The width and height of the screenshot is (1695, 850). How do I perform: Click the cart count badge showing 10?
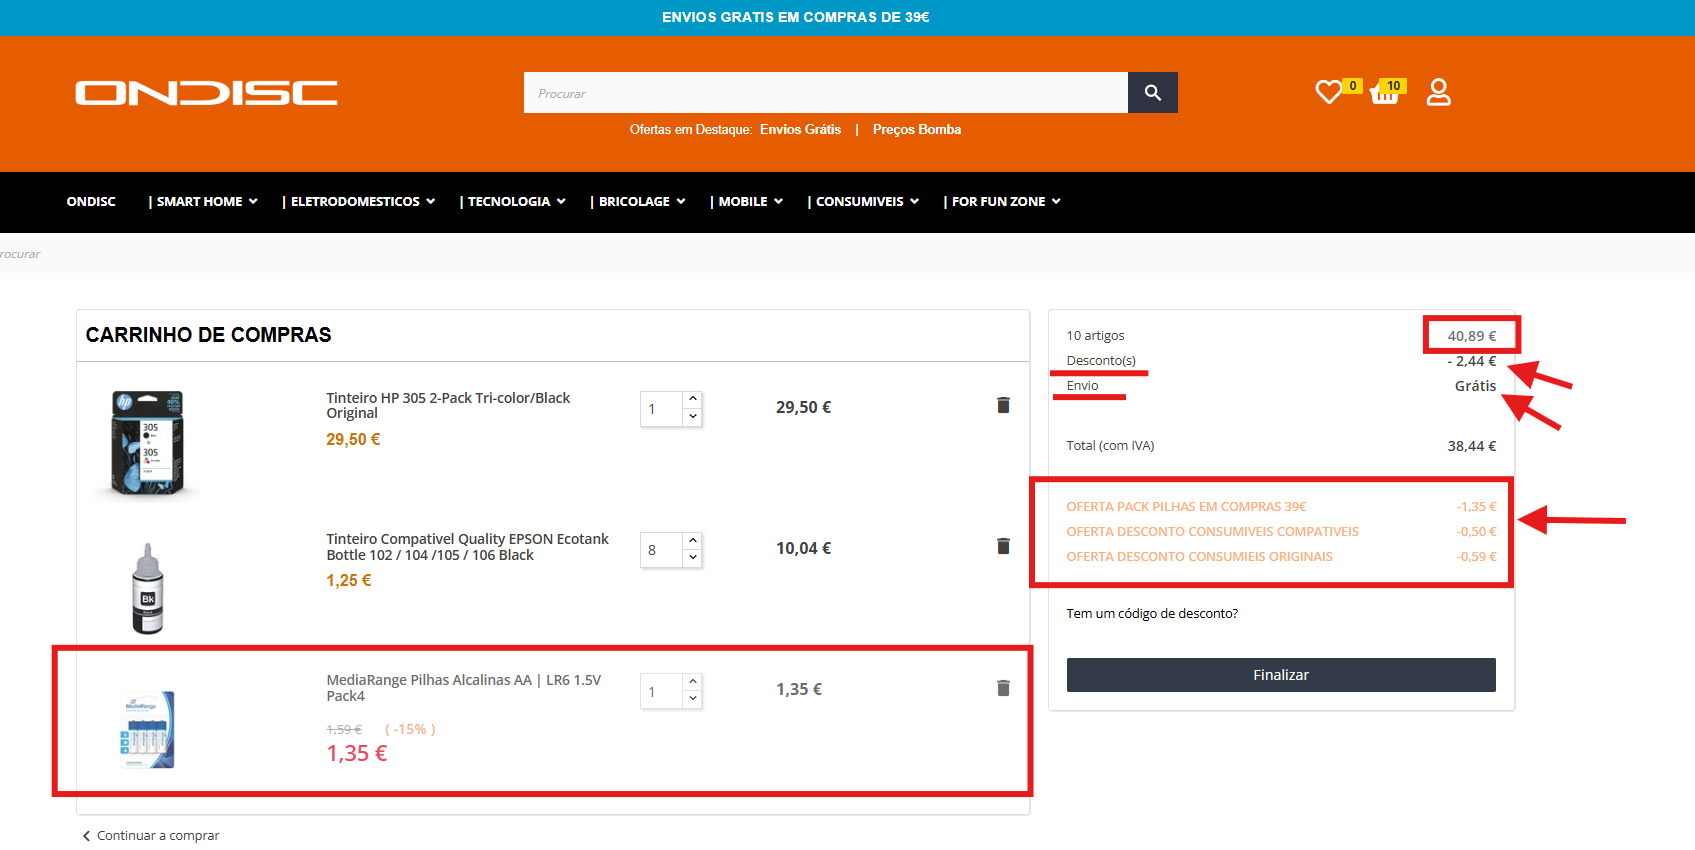click(1393, 86)
